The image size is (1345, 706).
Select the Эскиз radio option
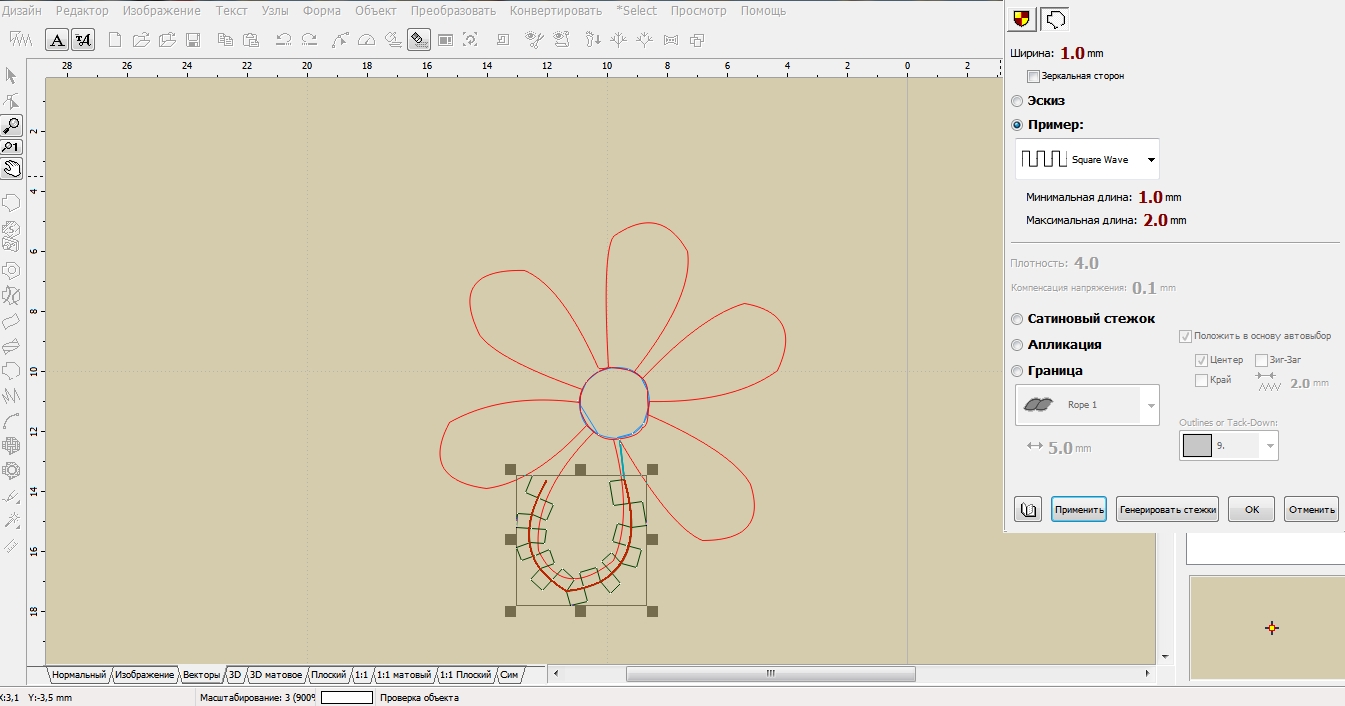[x=1018, y=101]
